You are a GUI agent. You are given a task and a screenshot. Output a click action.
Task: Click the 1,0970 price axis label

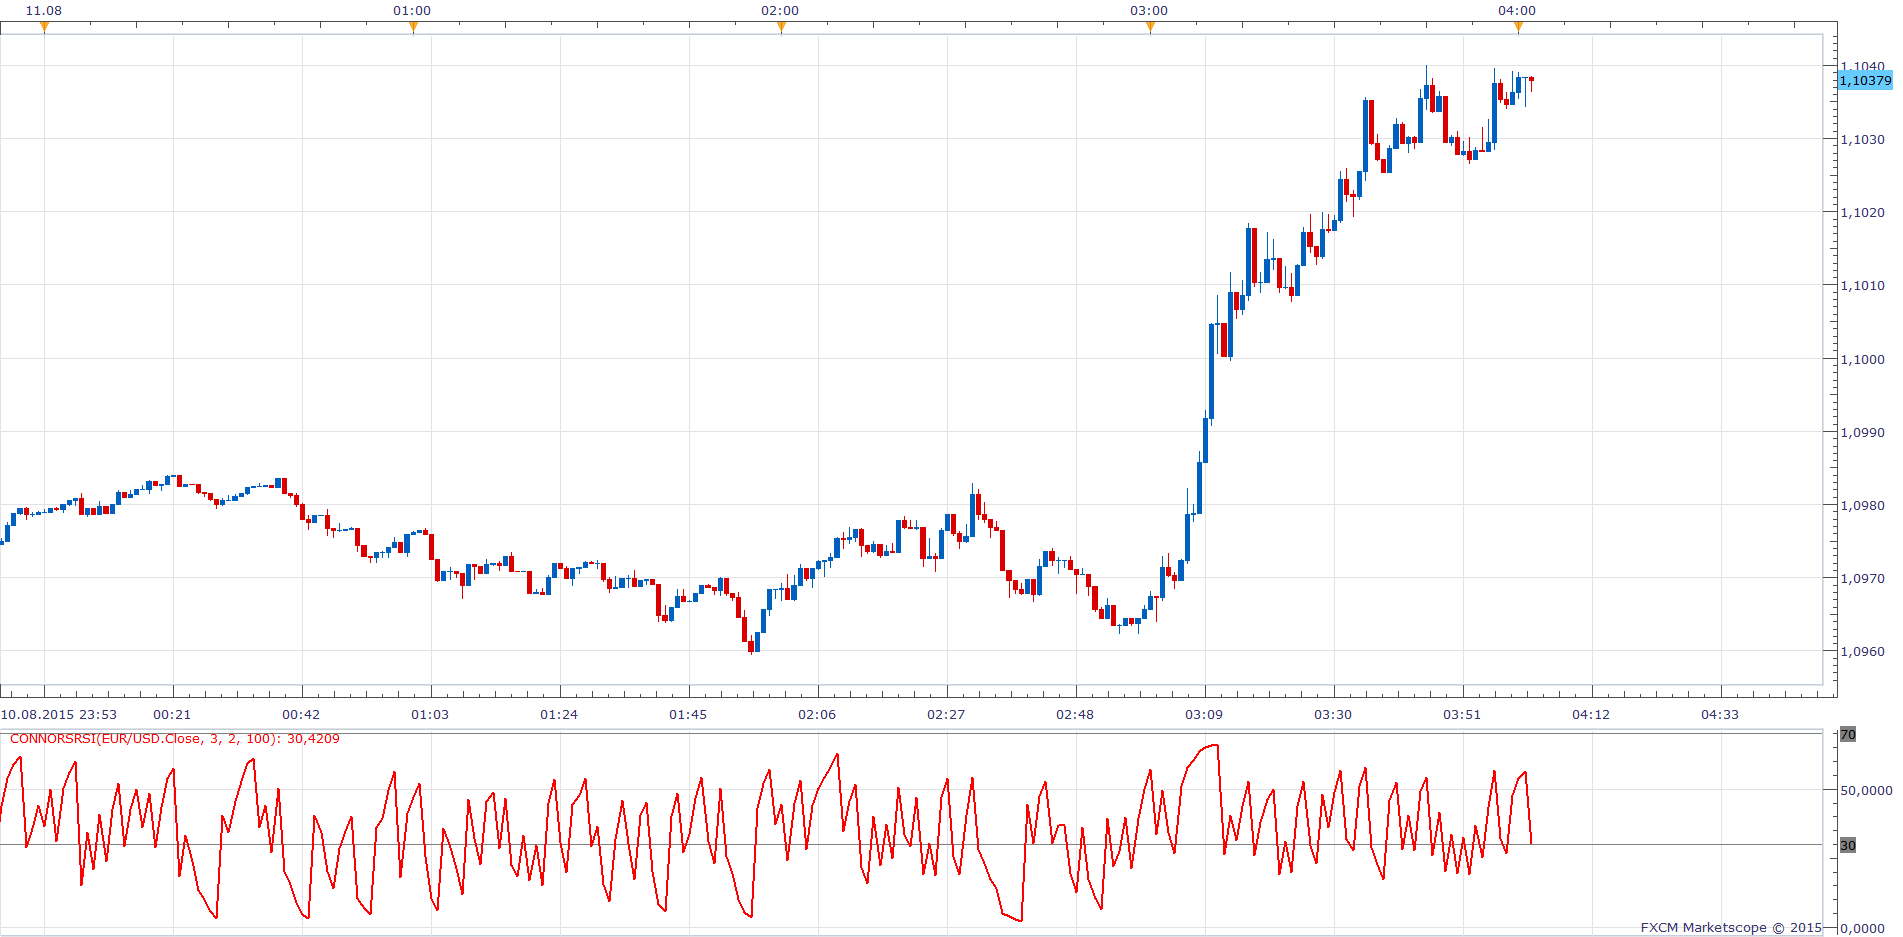pos(1862,578)
